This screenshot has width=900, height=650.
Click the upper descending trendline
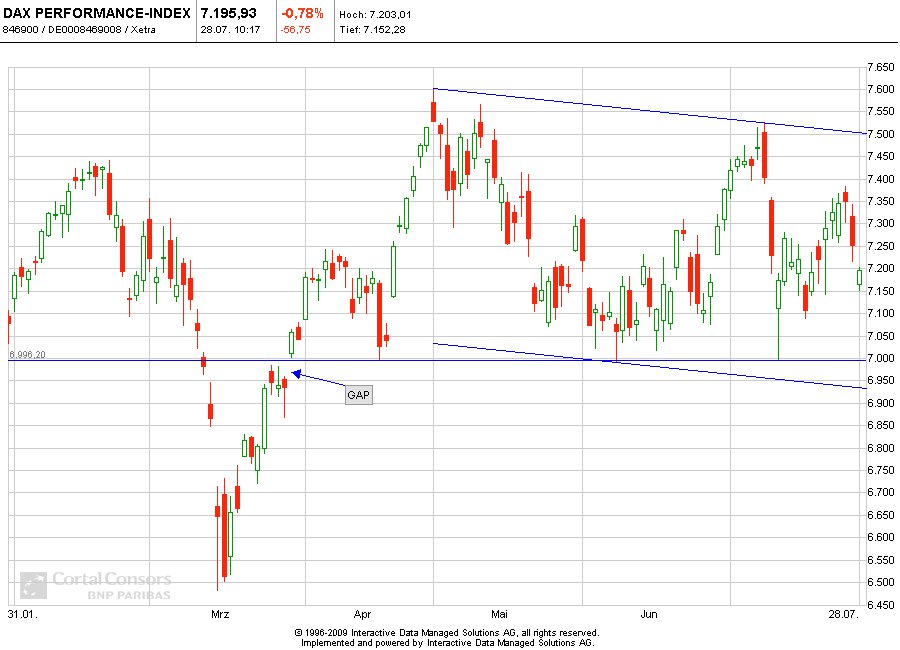[x=650, y=110]
